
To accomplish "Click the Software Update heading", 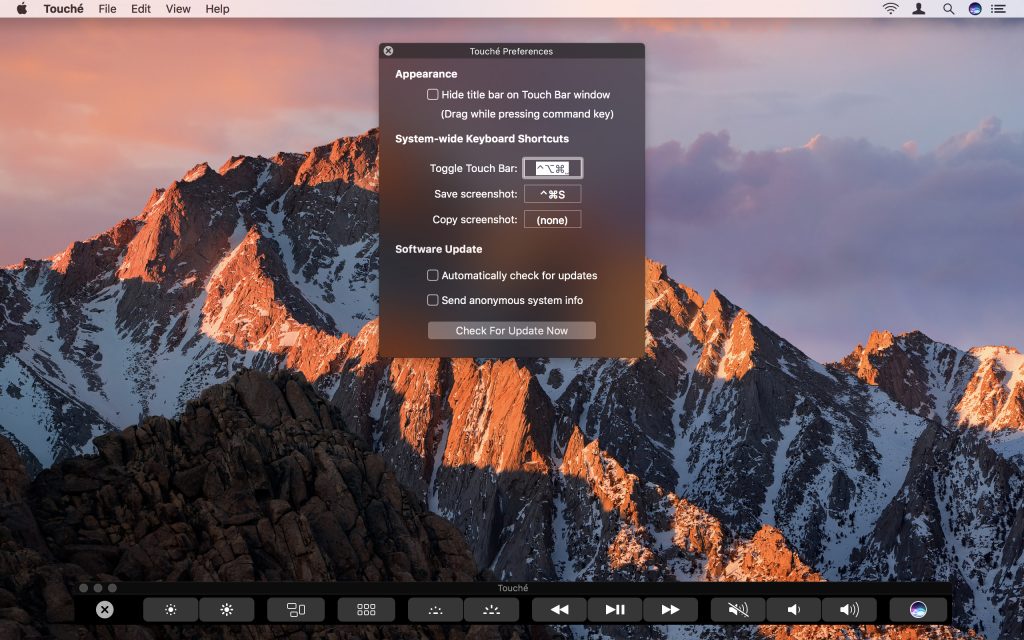I will pyautogui.click(x=439, y=249).
